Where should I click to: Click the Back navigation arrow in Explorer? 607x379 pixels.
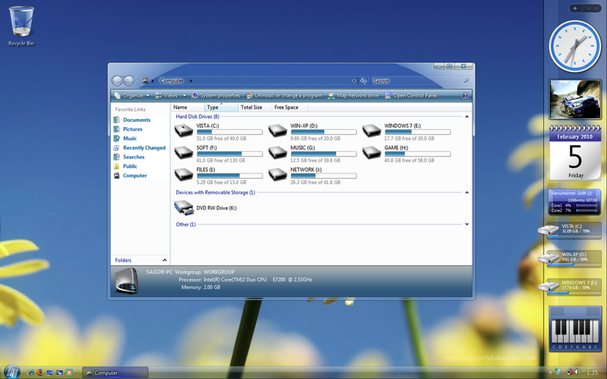pos(117,81)
